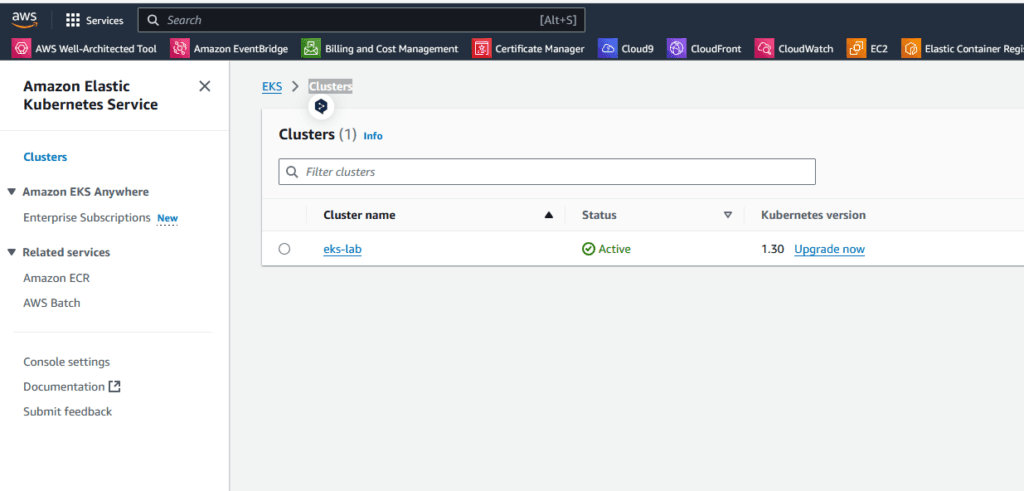Collapse the Amazon EKS Anywhere section
The image size is (1024, 491).
[11, 192]
